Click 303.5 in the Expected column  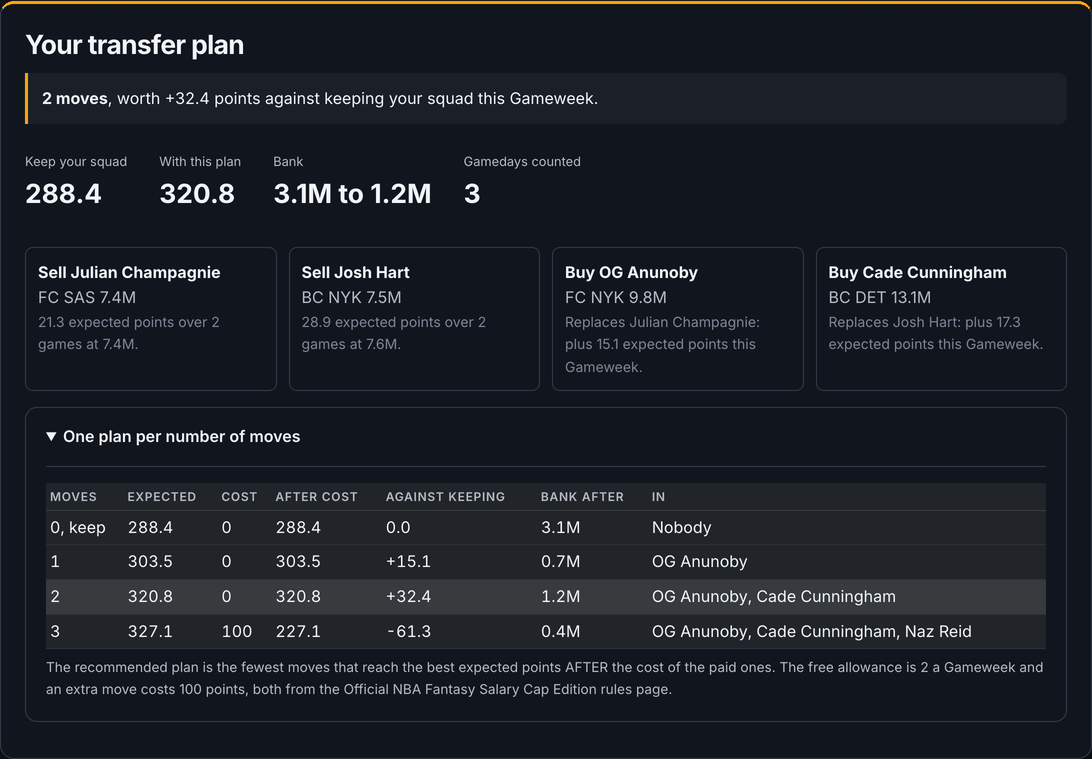click(150, 561)
